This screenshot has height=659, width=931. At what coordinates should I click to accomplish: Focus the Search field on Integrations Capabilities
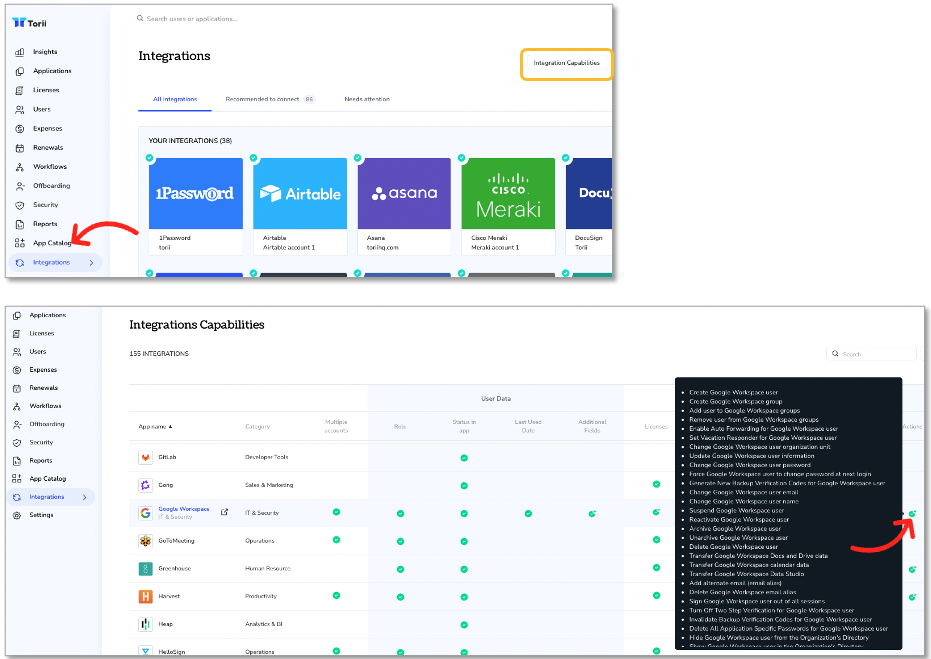[870, 354]
